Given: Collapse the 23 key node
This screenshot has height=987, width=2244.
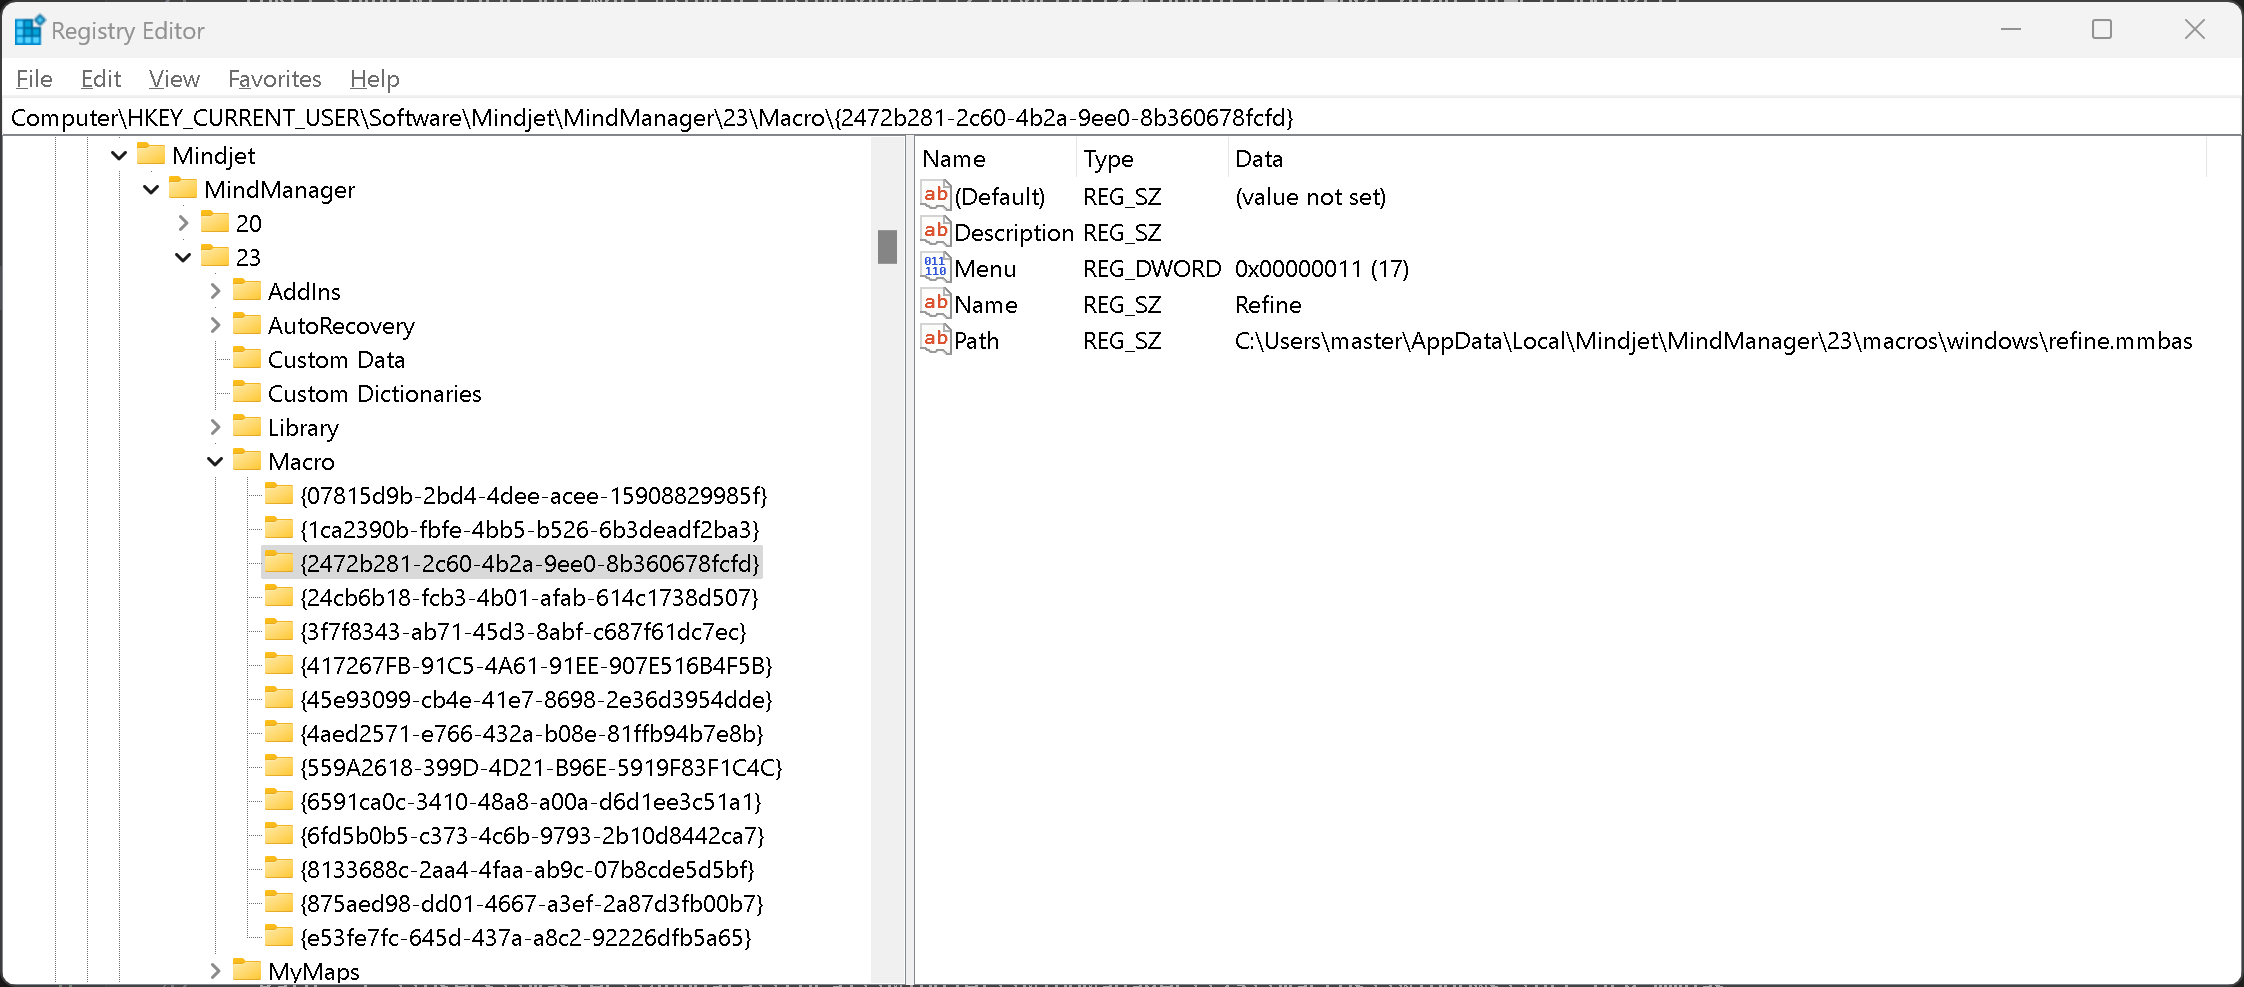Looking at the screenshot, I should pyautogui.click(x=183, y=257).
